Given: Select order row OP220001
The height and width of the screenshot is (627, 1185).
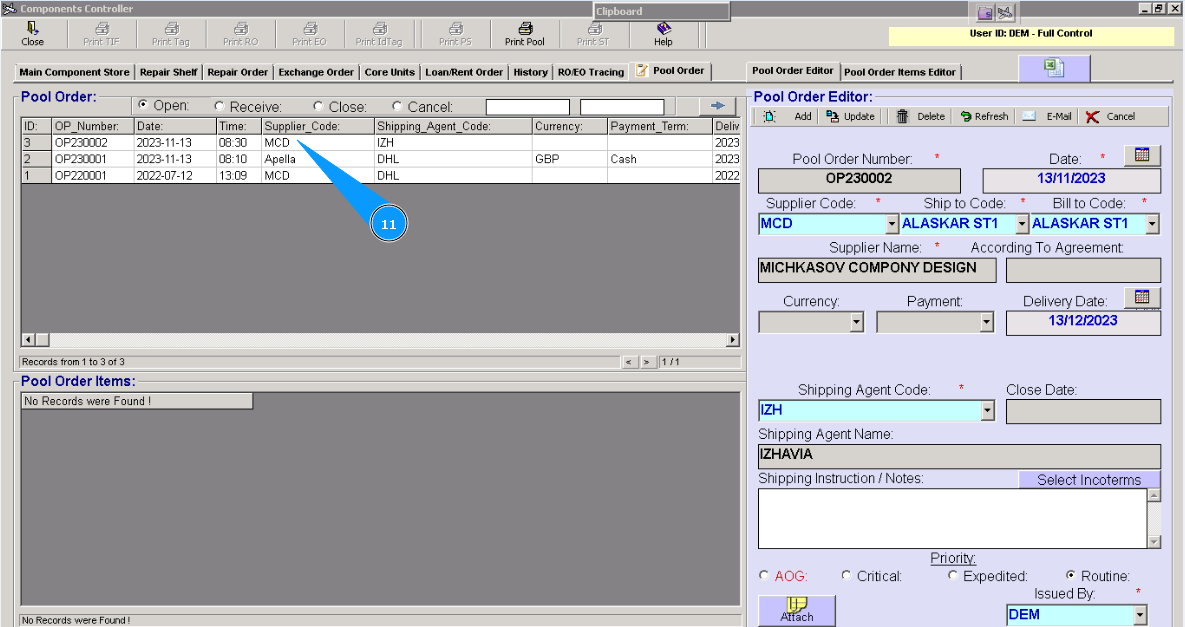Looking at the screenshot, I should pos(380,175).
